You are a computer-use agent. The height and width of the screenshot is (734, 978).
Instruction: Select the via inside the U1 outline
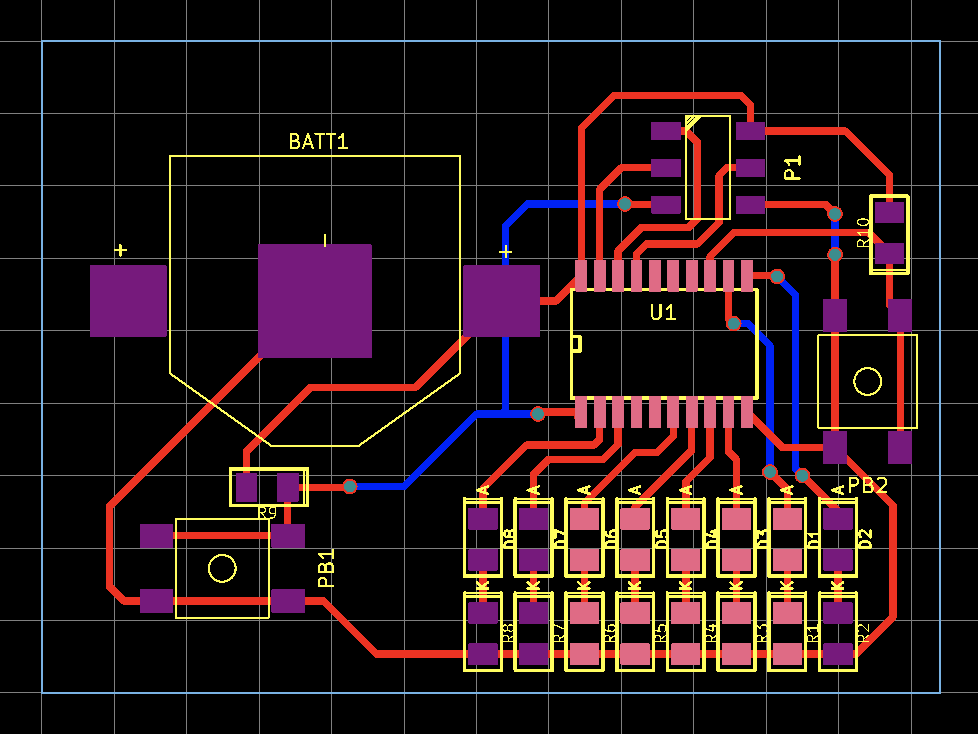point(734,323)
